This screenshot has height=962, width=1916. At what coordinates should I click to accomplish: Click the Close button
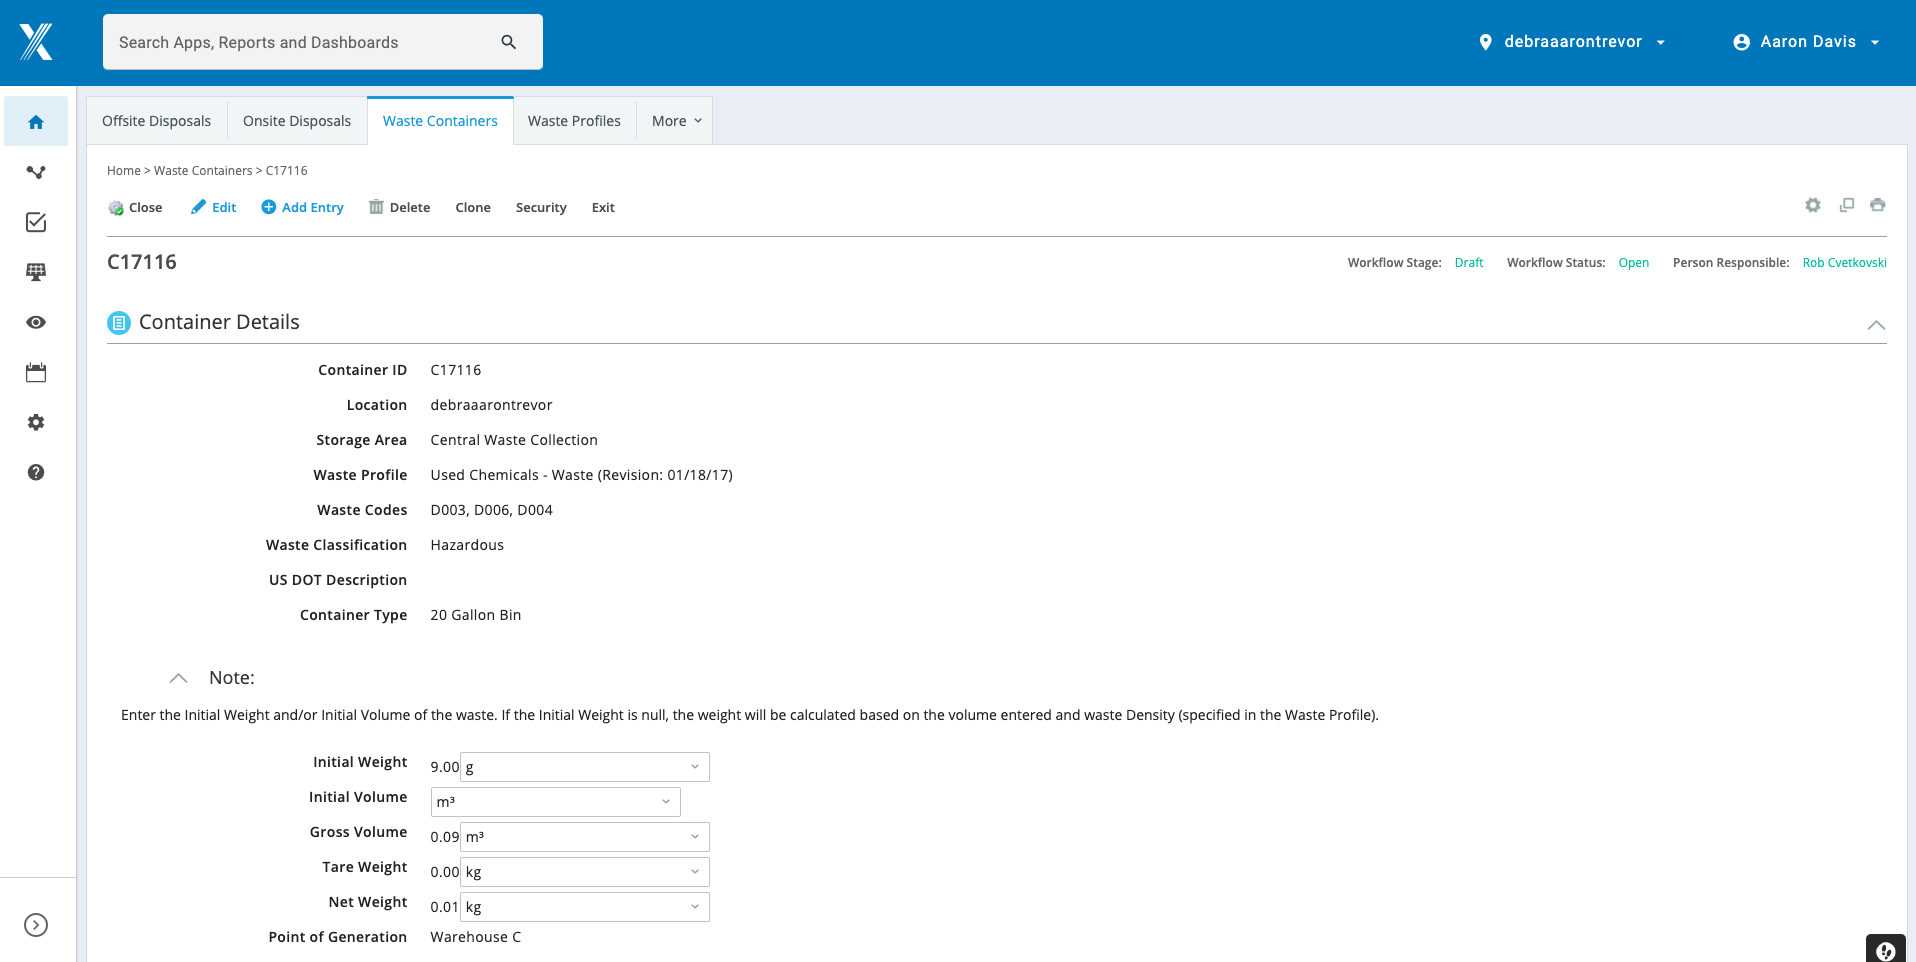[x=135, y=208]
